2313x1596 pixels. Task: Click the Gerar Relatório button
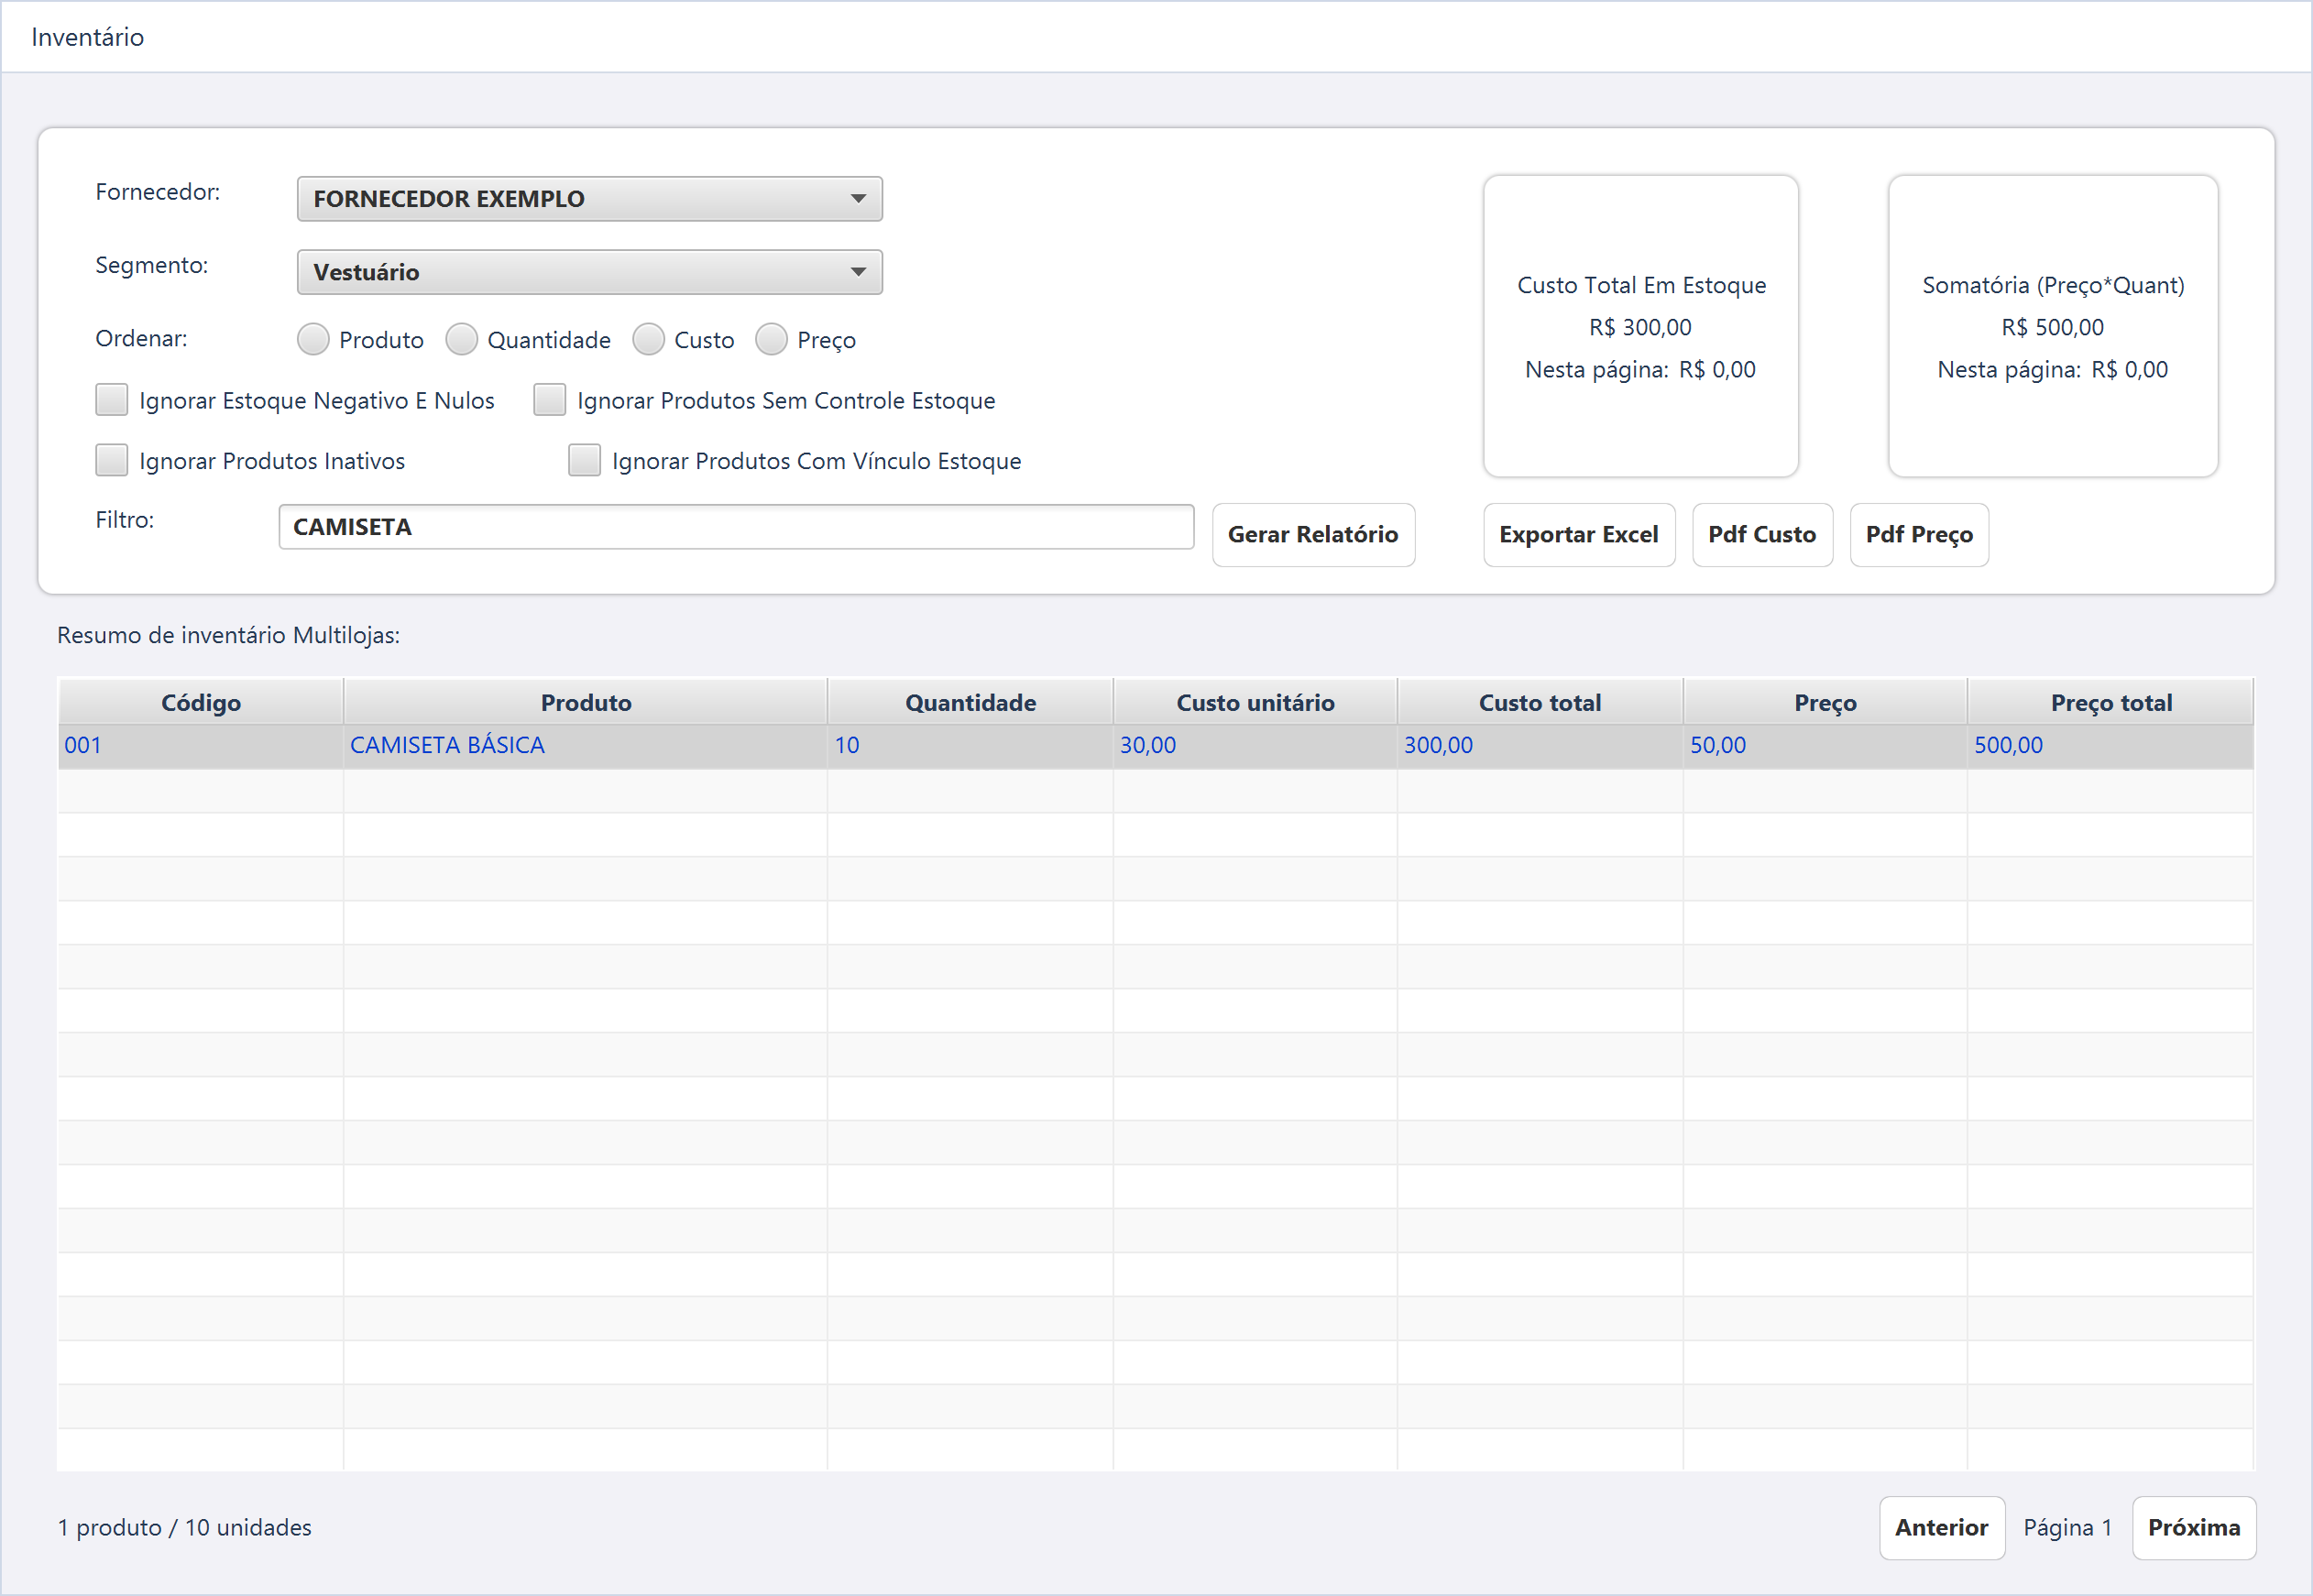[x=1313, y=535]
